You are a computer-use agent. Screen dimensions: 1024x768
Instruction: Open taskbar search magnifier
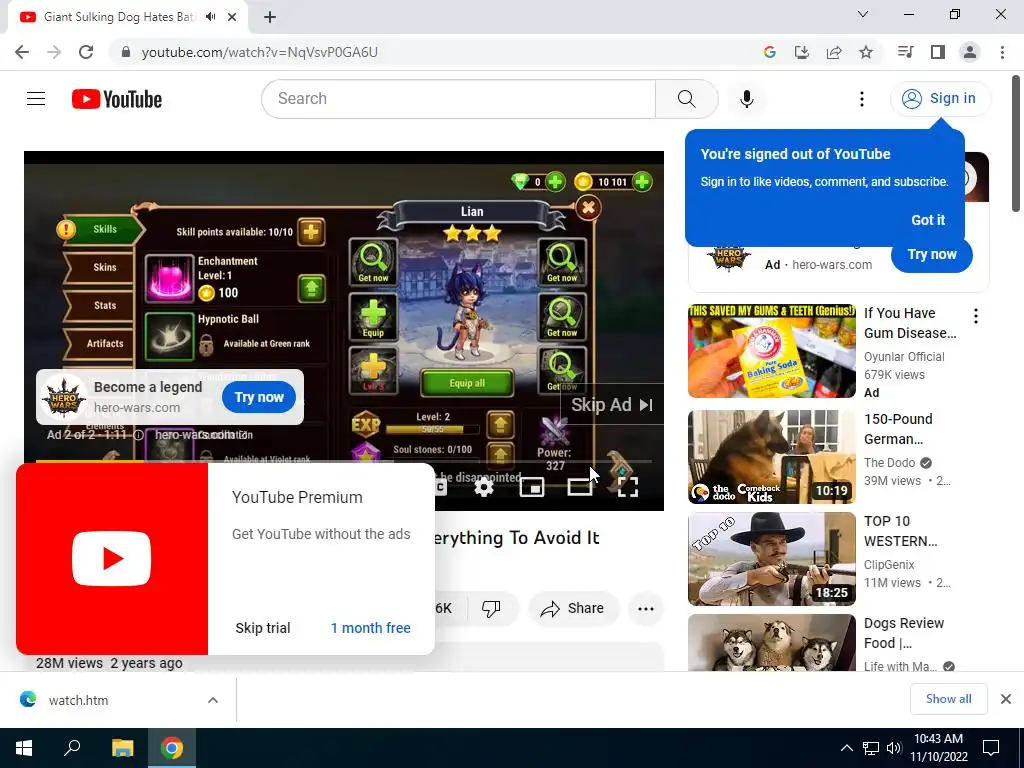click(x=72, y=748)
